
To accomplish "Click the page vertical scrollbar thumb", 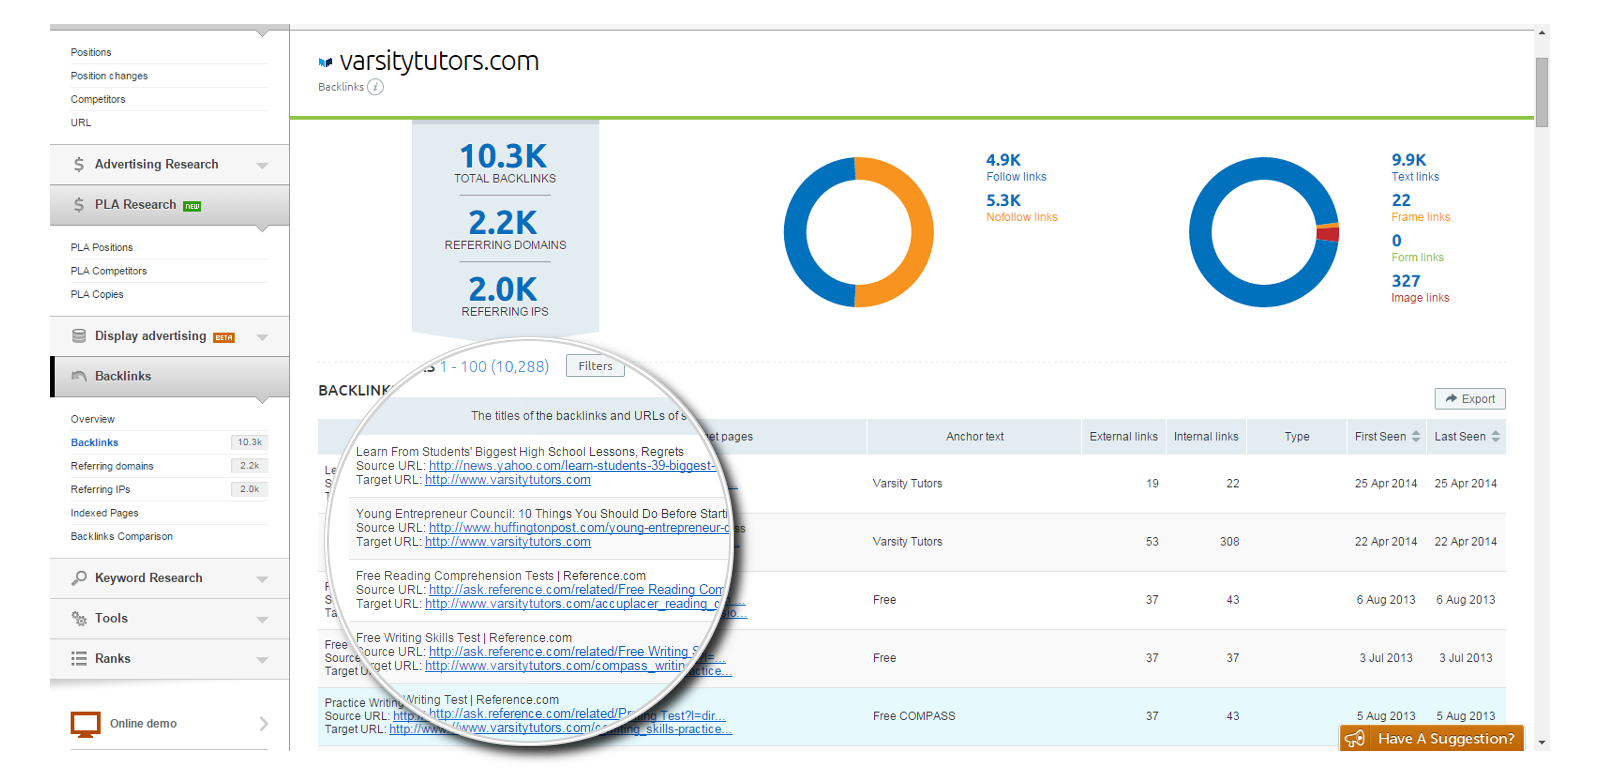I will 1542,92.
